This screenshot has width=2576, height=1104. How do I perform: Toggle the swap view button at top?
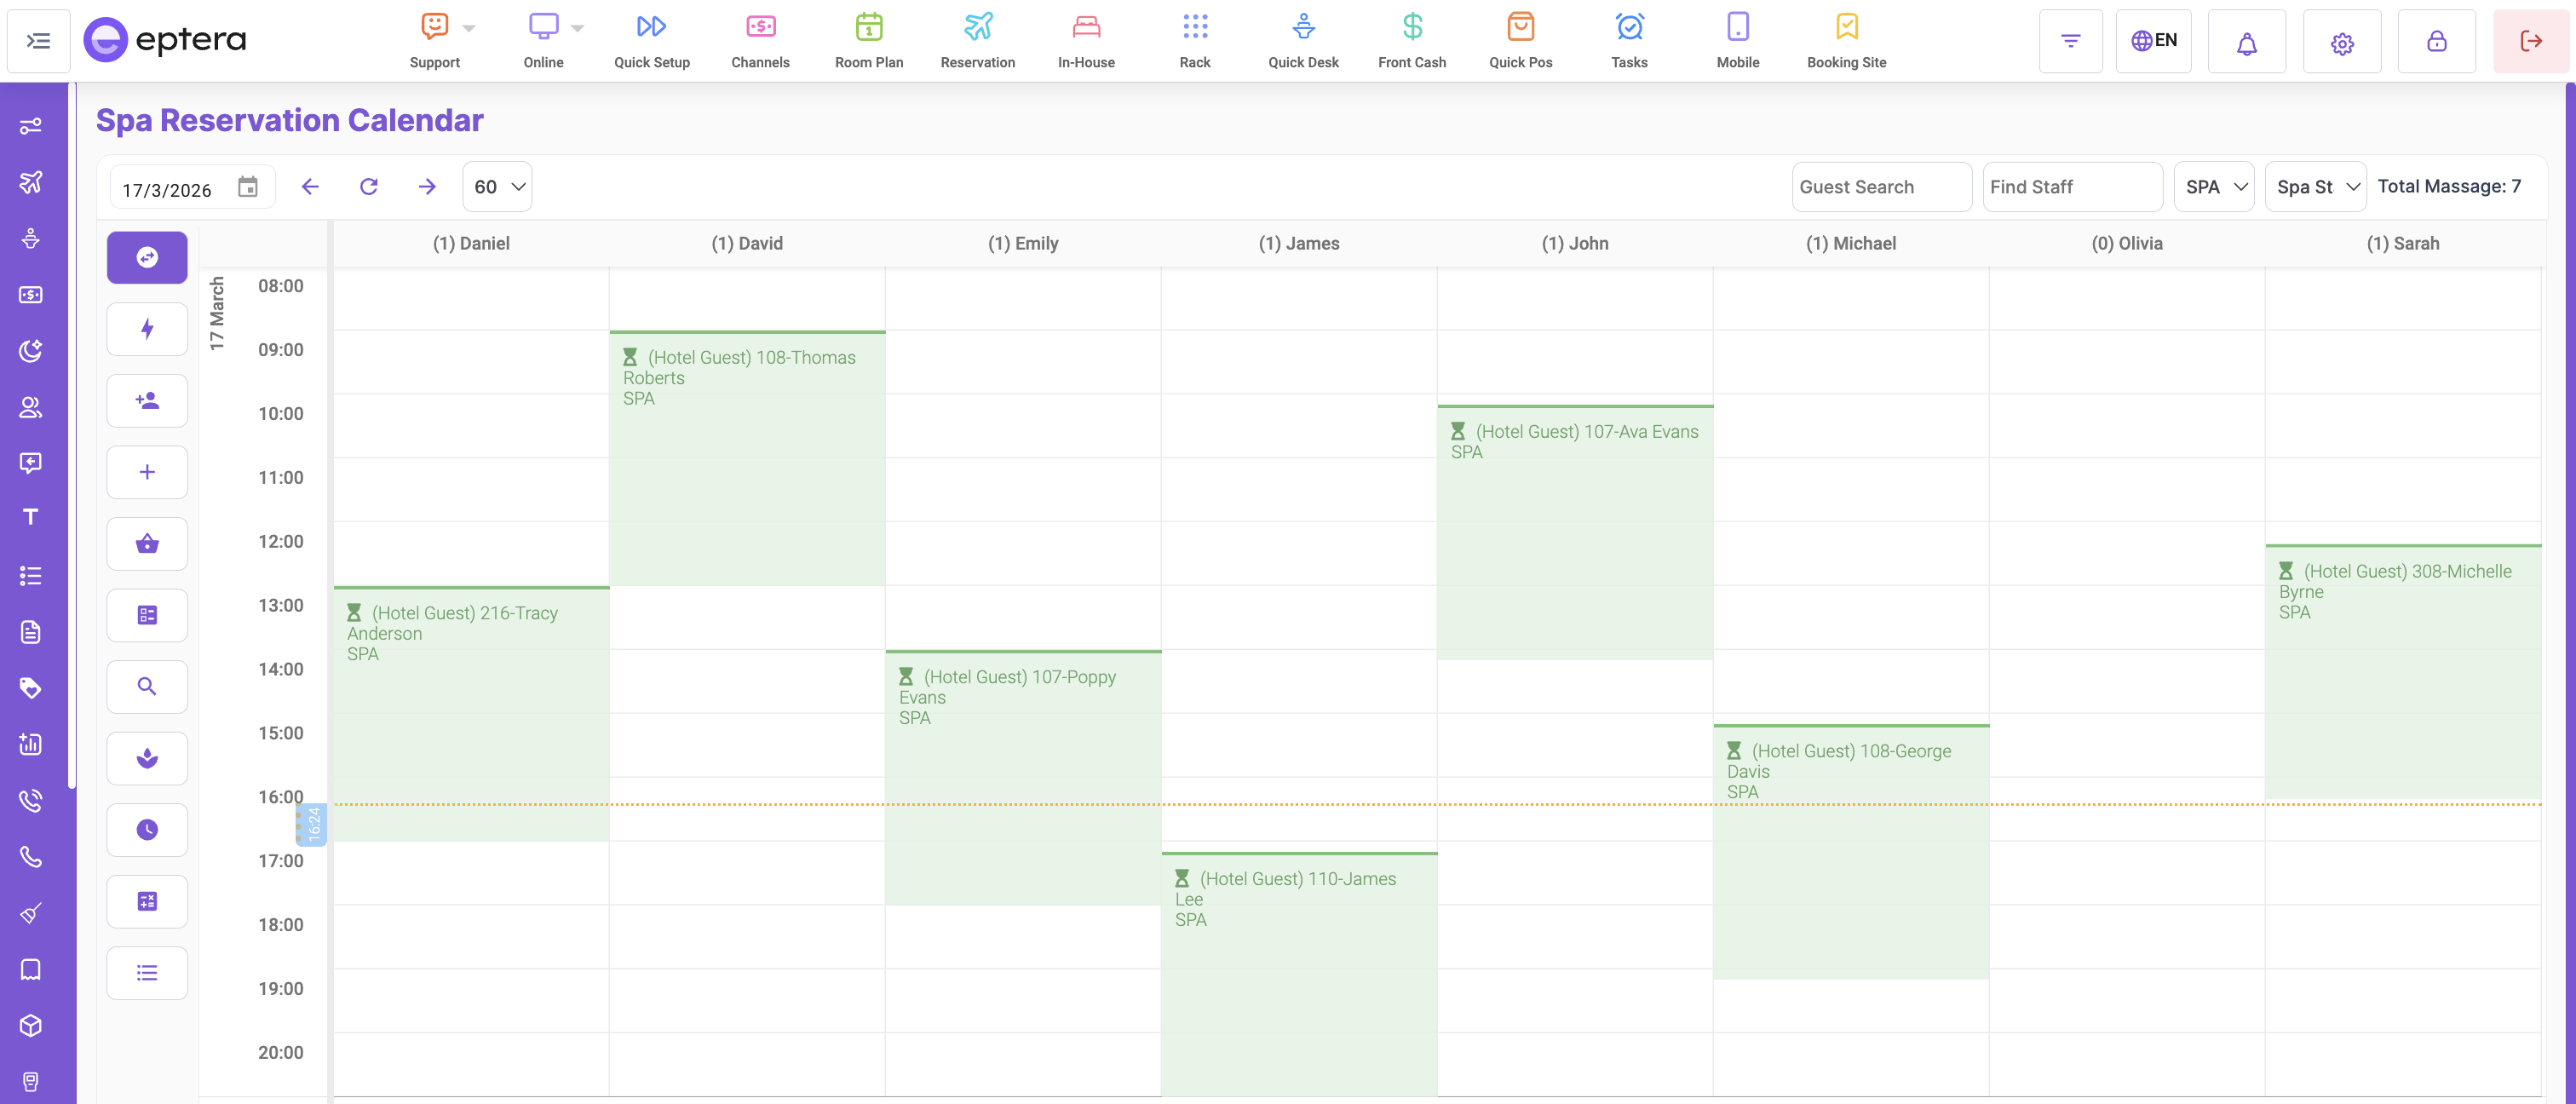(147, 258)
